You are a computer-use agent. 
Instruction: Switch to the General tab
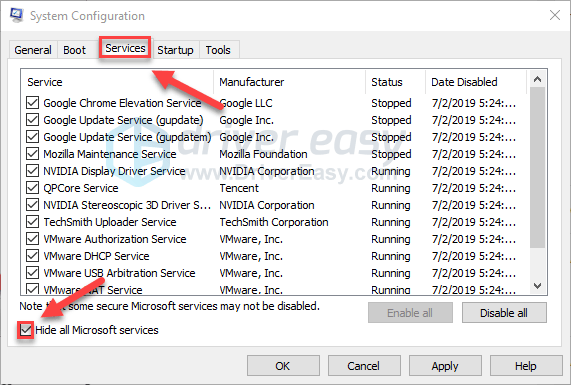tap(33, 50)
